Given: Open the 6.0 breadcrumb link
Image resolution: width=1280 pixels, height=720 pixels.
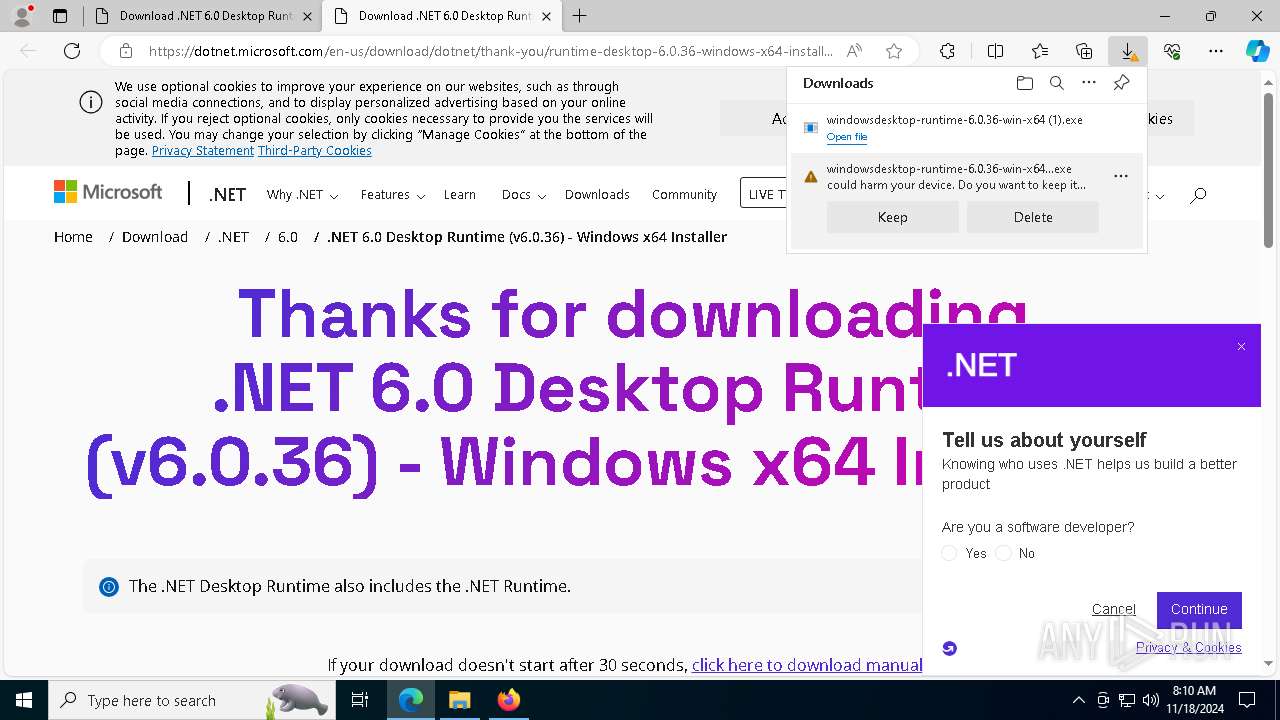Looking at the screenshot, I should pos(288,237).
